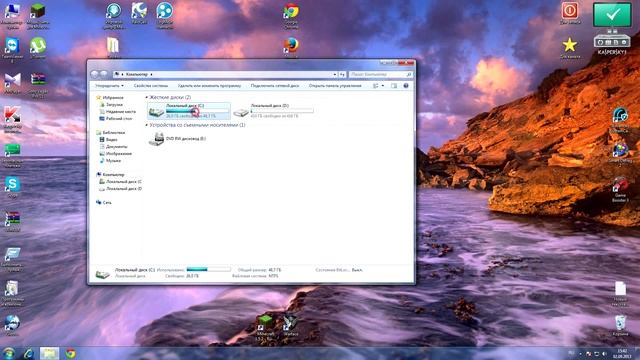Open the yellow star desktop icon
Image resolution: width=640 pixels, height=360 pixels.
point(570,45)
